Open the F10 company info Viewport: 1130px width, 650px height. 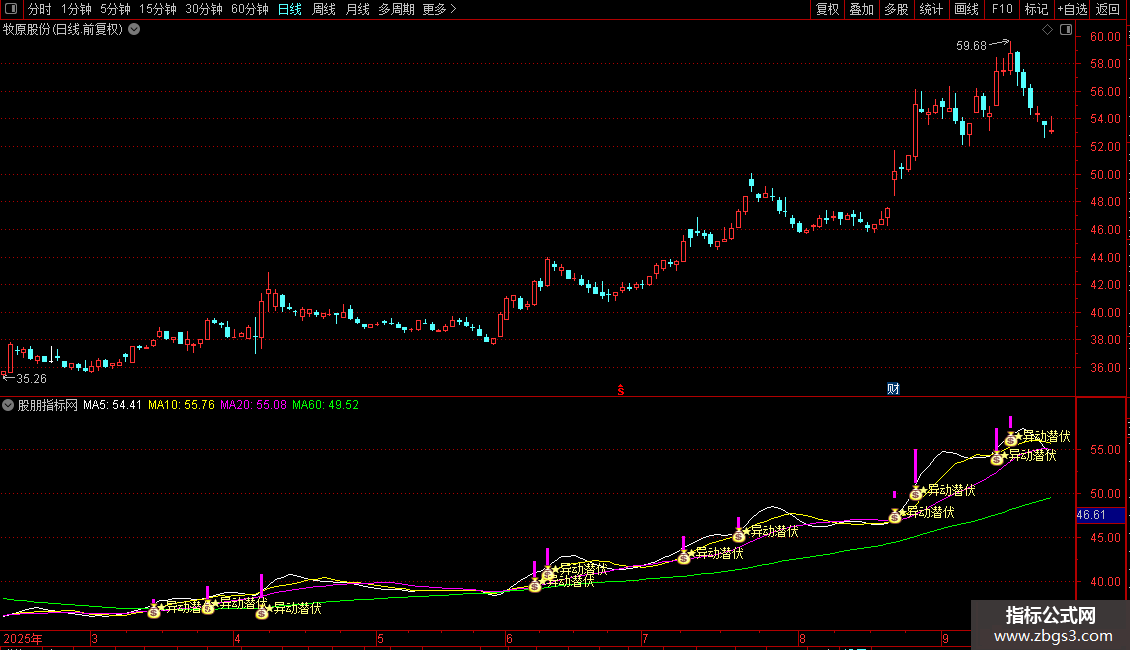1002,9
